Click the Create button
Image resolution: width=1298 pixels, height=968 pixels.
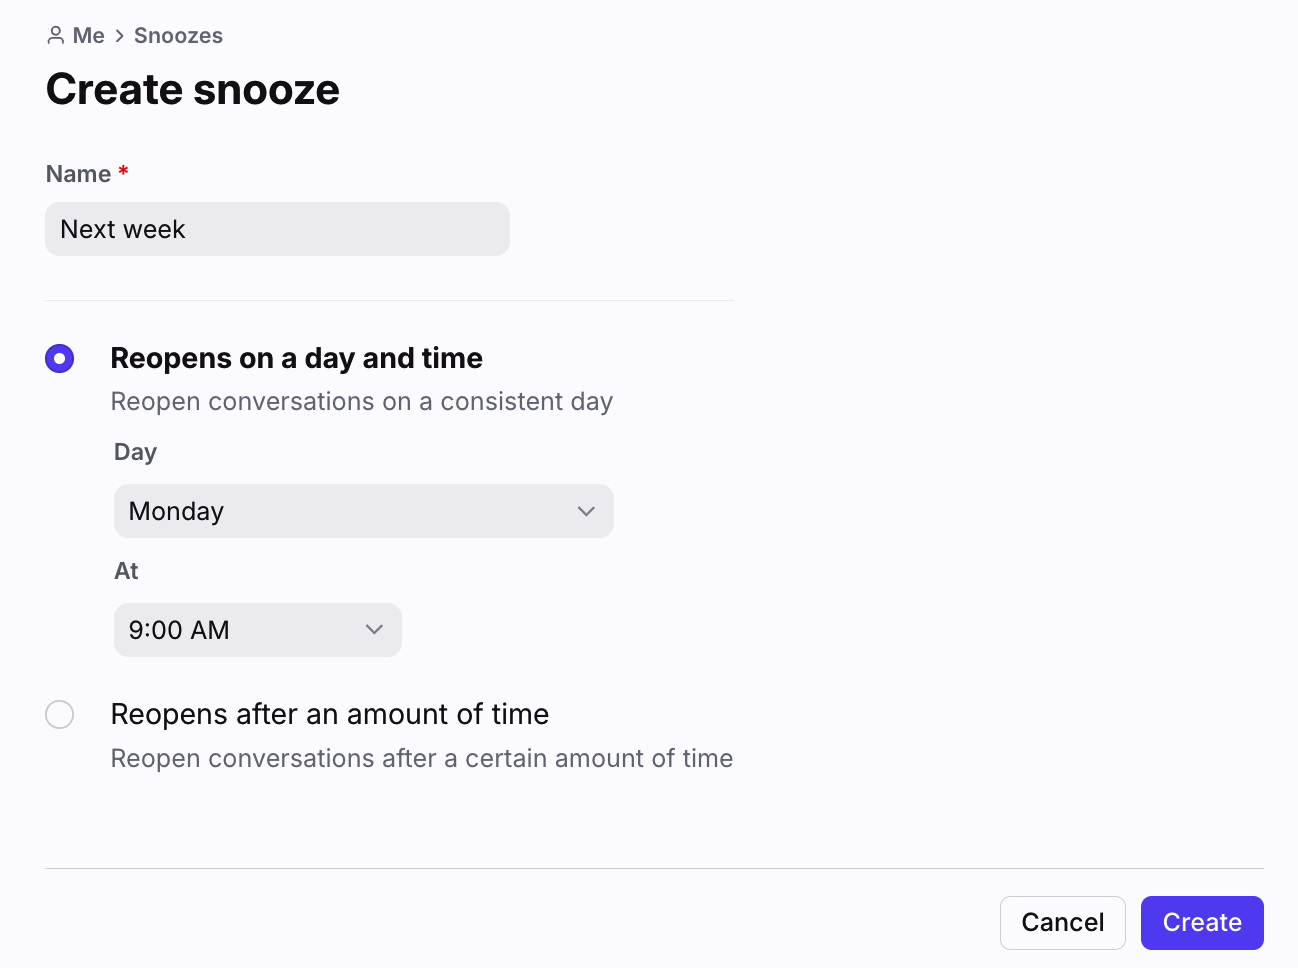(x=1202, y=922)
